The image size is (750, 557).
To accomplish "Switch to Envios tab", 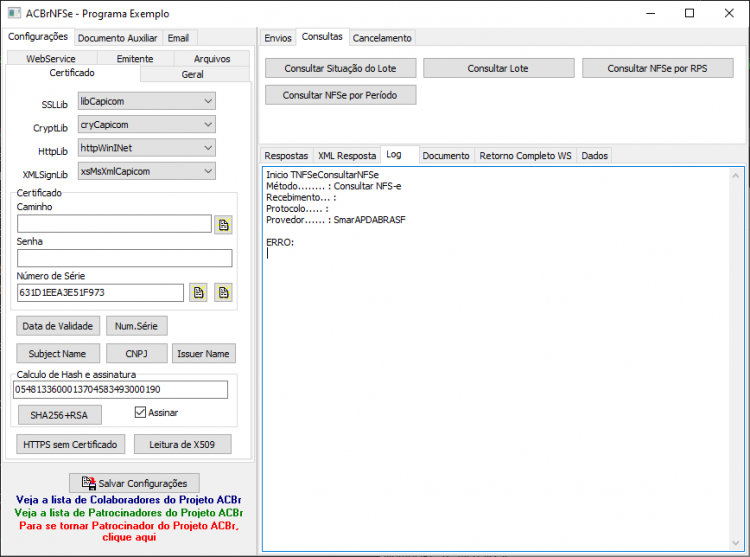I will [278, 38].
